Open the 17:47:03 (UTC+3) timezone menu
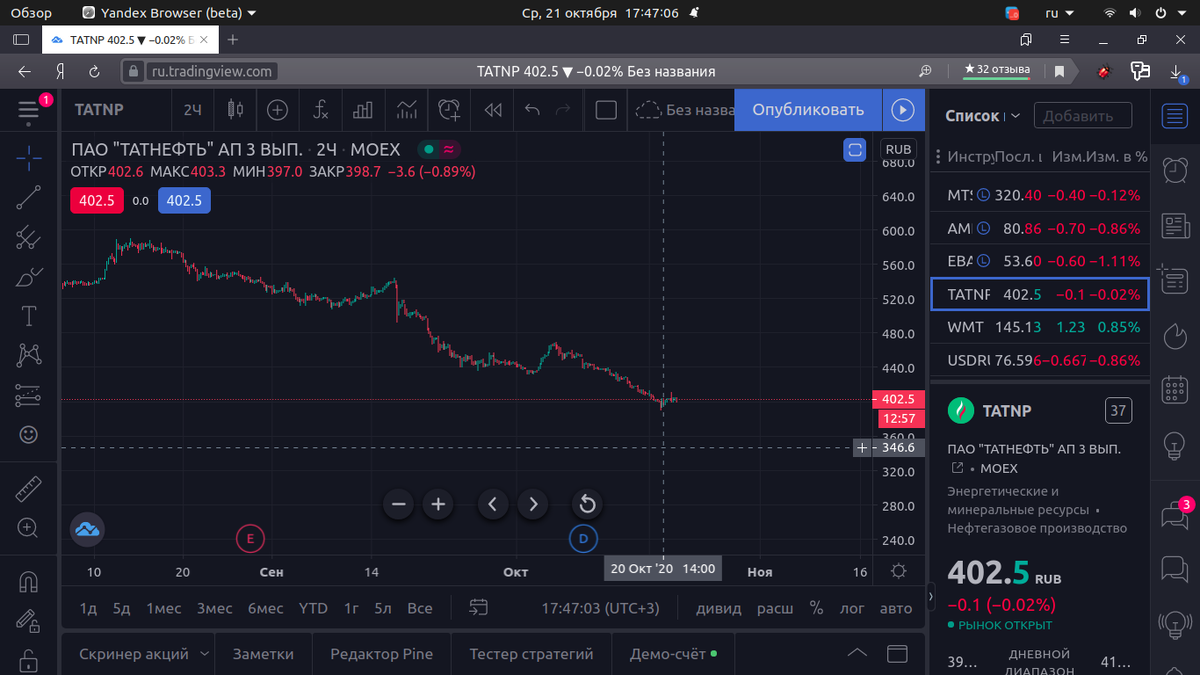The width and height of the screenshot is (1200, 675). pyautogui.click(x=601, y=608)
